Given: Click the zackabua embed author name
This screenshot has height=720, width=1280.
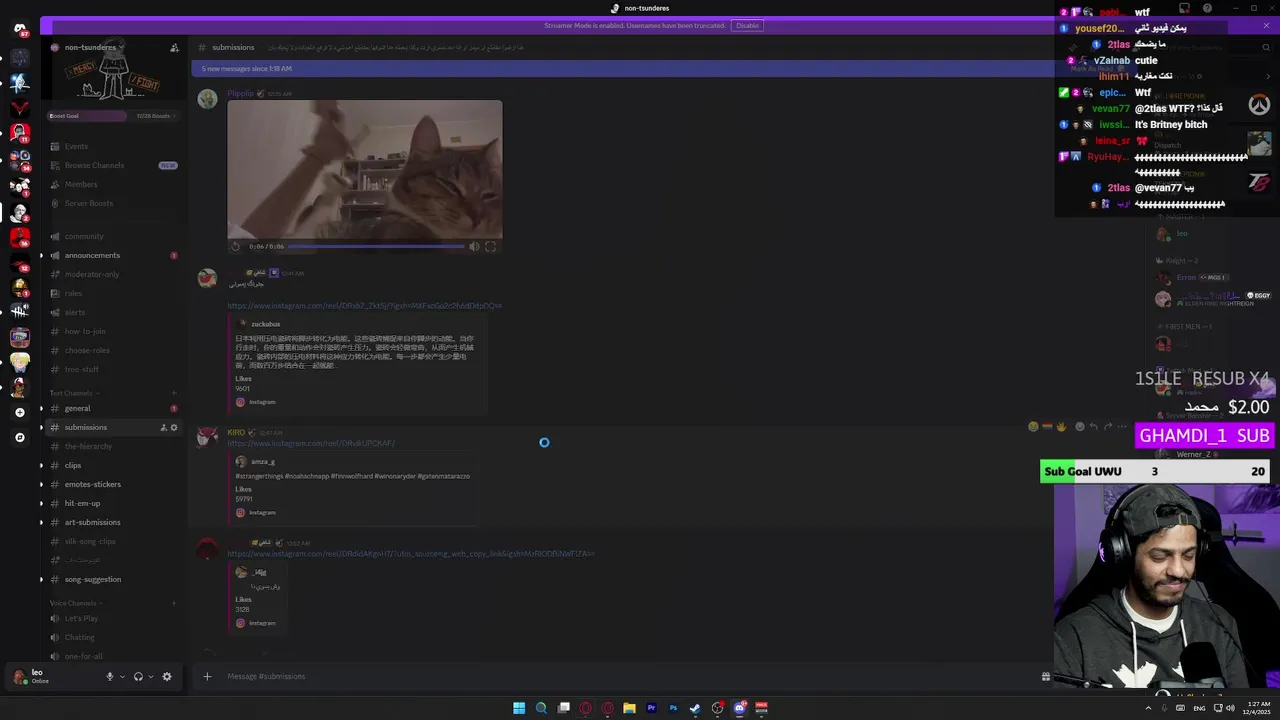Looking at the screenshot, I should coord(266,324).
